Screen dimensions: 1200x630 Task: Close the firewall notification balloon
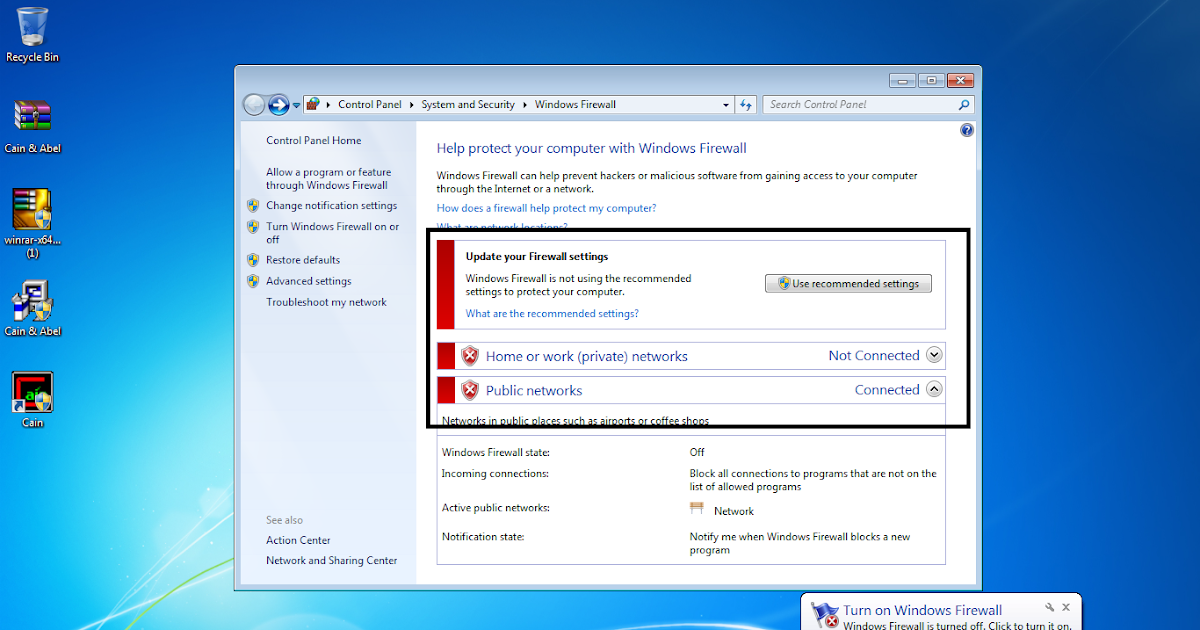1066,607
